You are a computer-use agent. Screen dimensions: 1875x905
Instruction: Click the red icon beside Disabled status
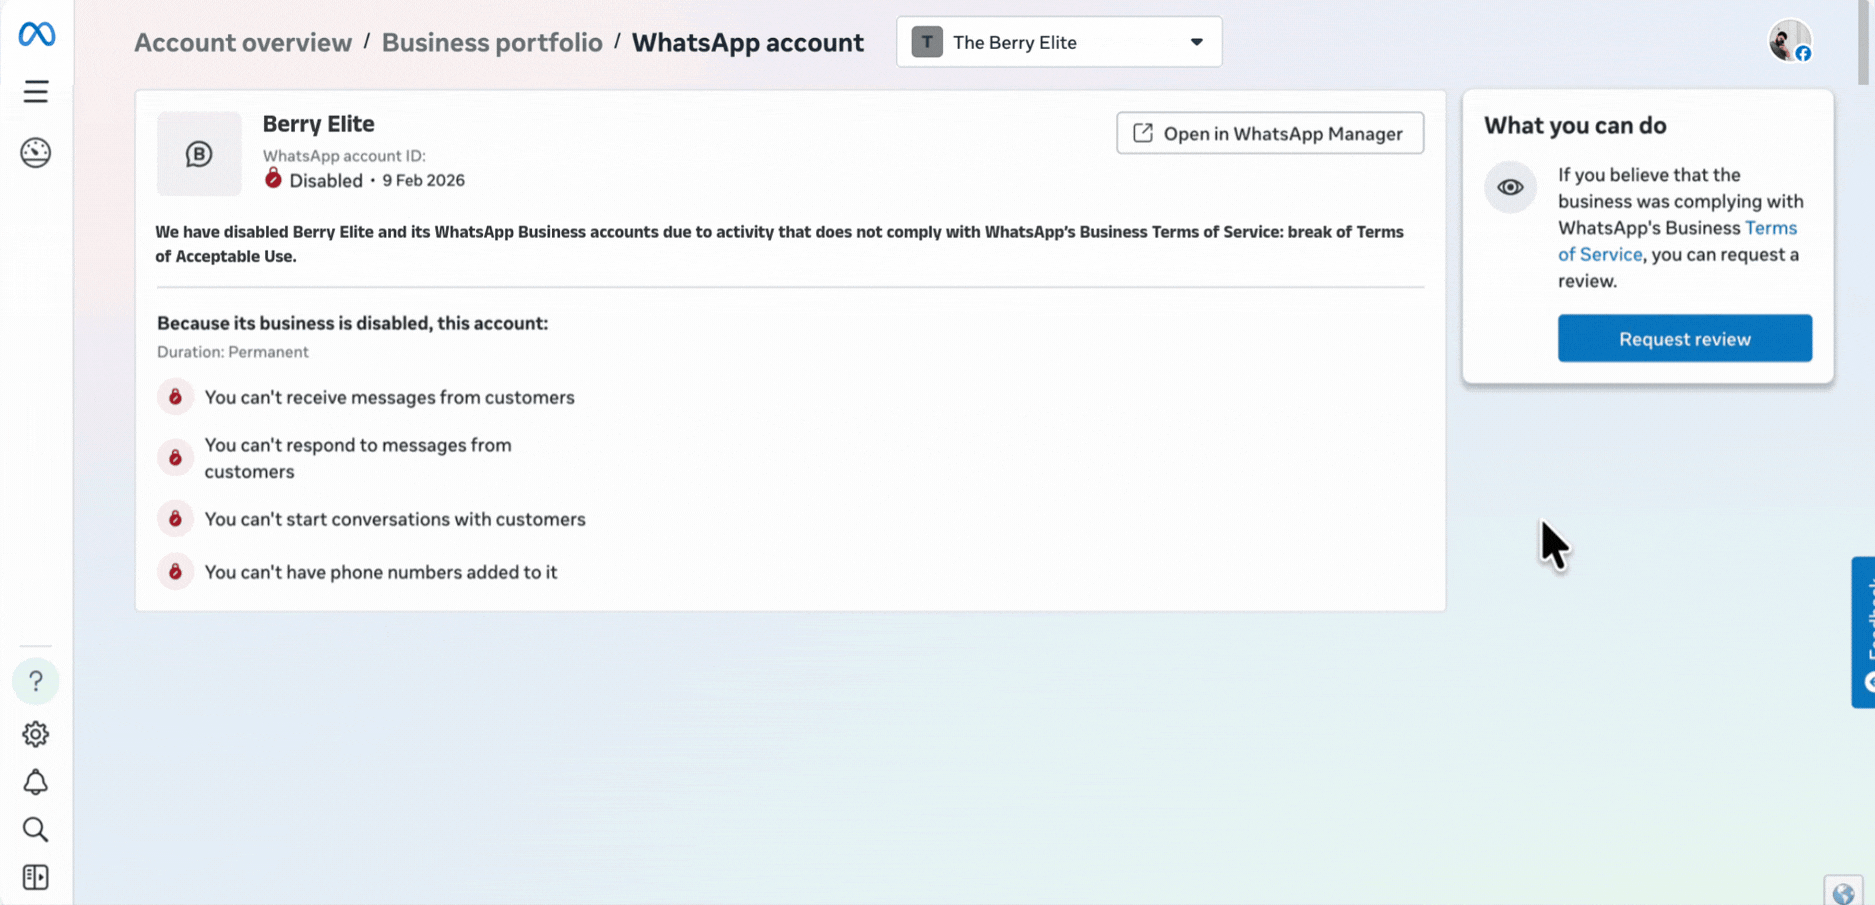coord(273,179)
